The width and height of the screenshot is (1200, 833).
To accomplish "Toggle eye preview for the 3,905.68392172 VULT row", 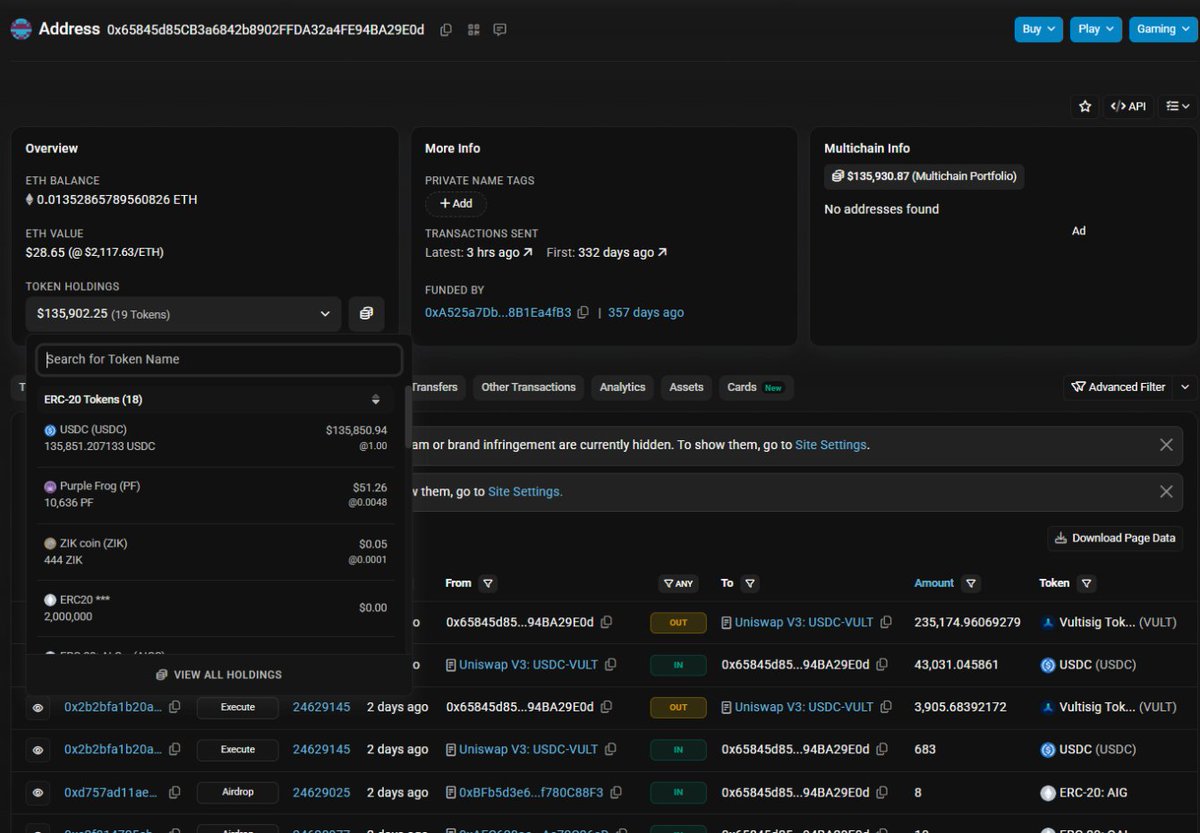I will pyautogui.click(x=38, y=707).
